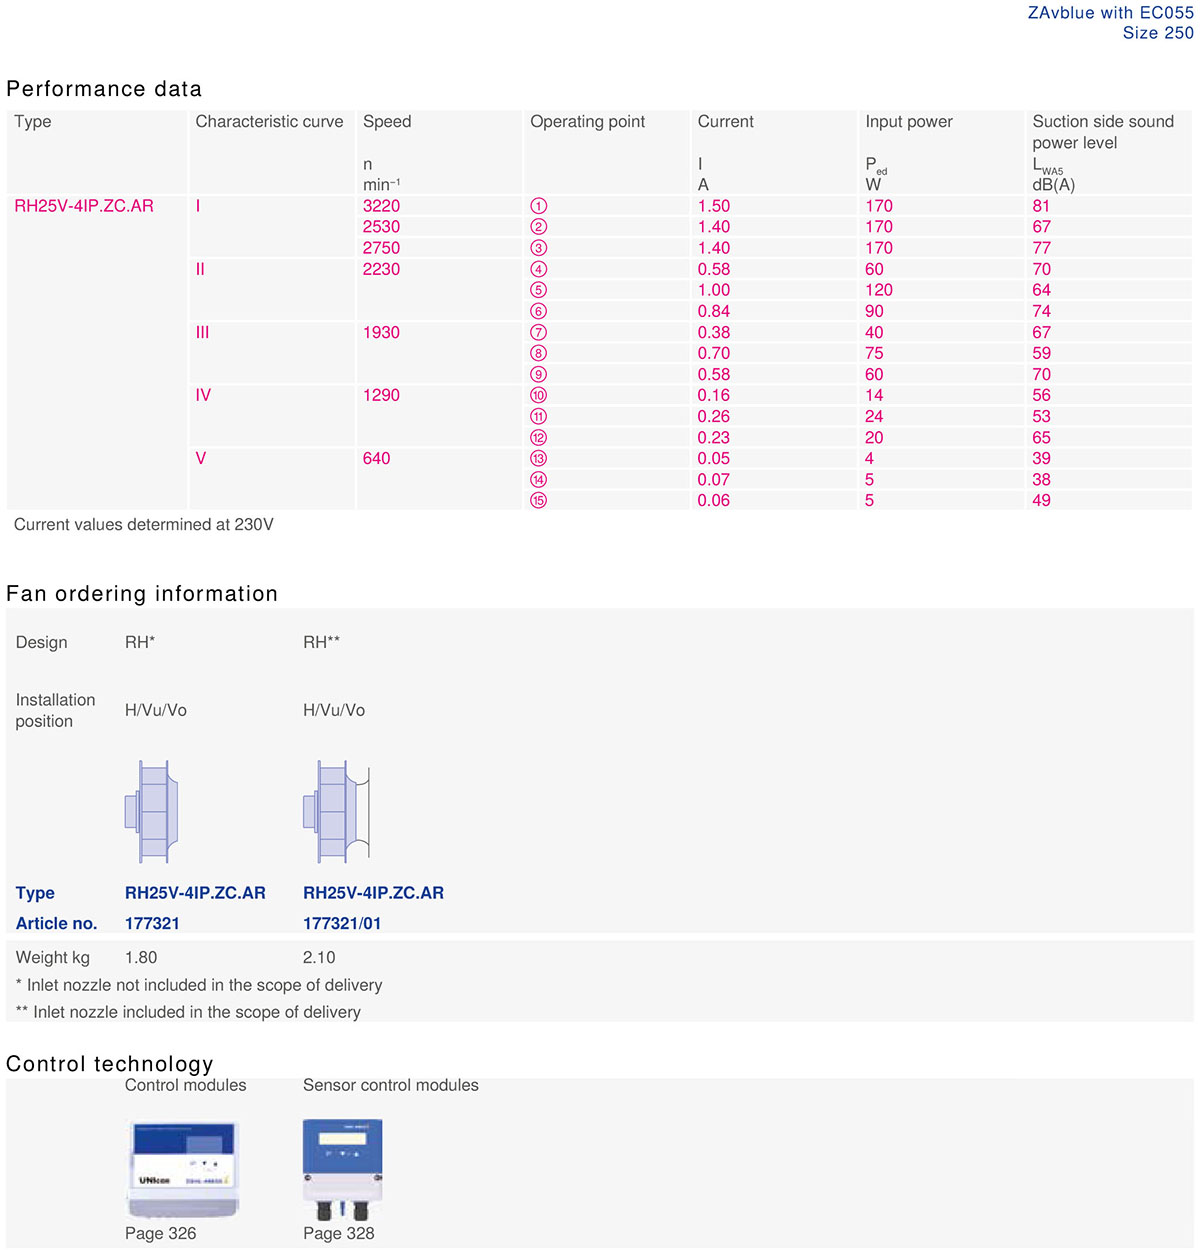
Task: Follow the Page 328 reference
Action: (x=338, y=1233)
